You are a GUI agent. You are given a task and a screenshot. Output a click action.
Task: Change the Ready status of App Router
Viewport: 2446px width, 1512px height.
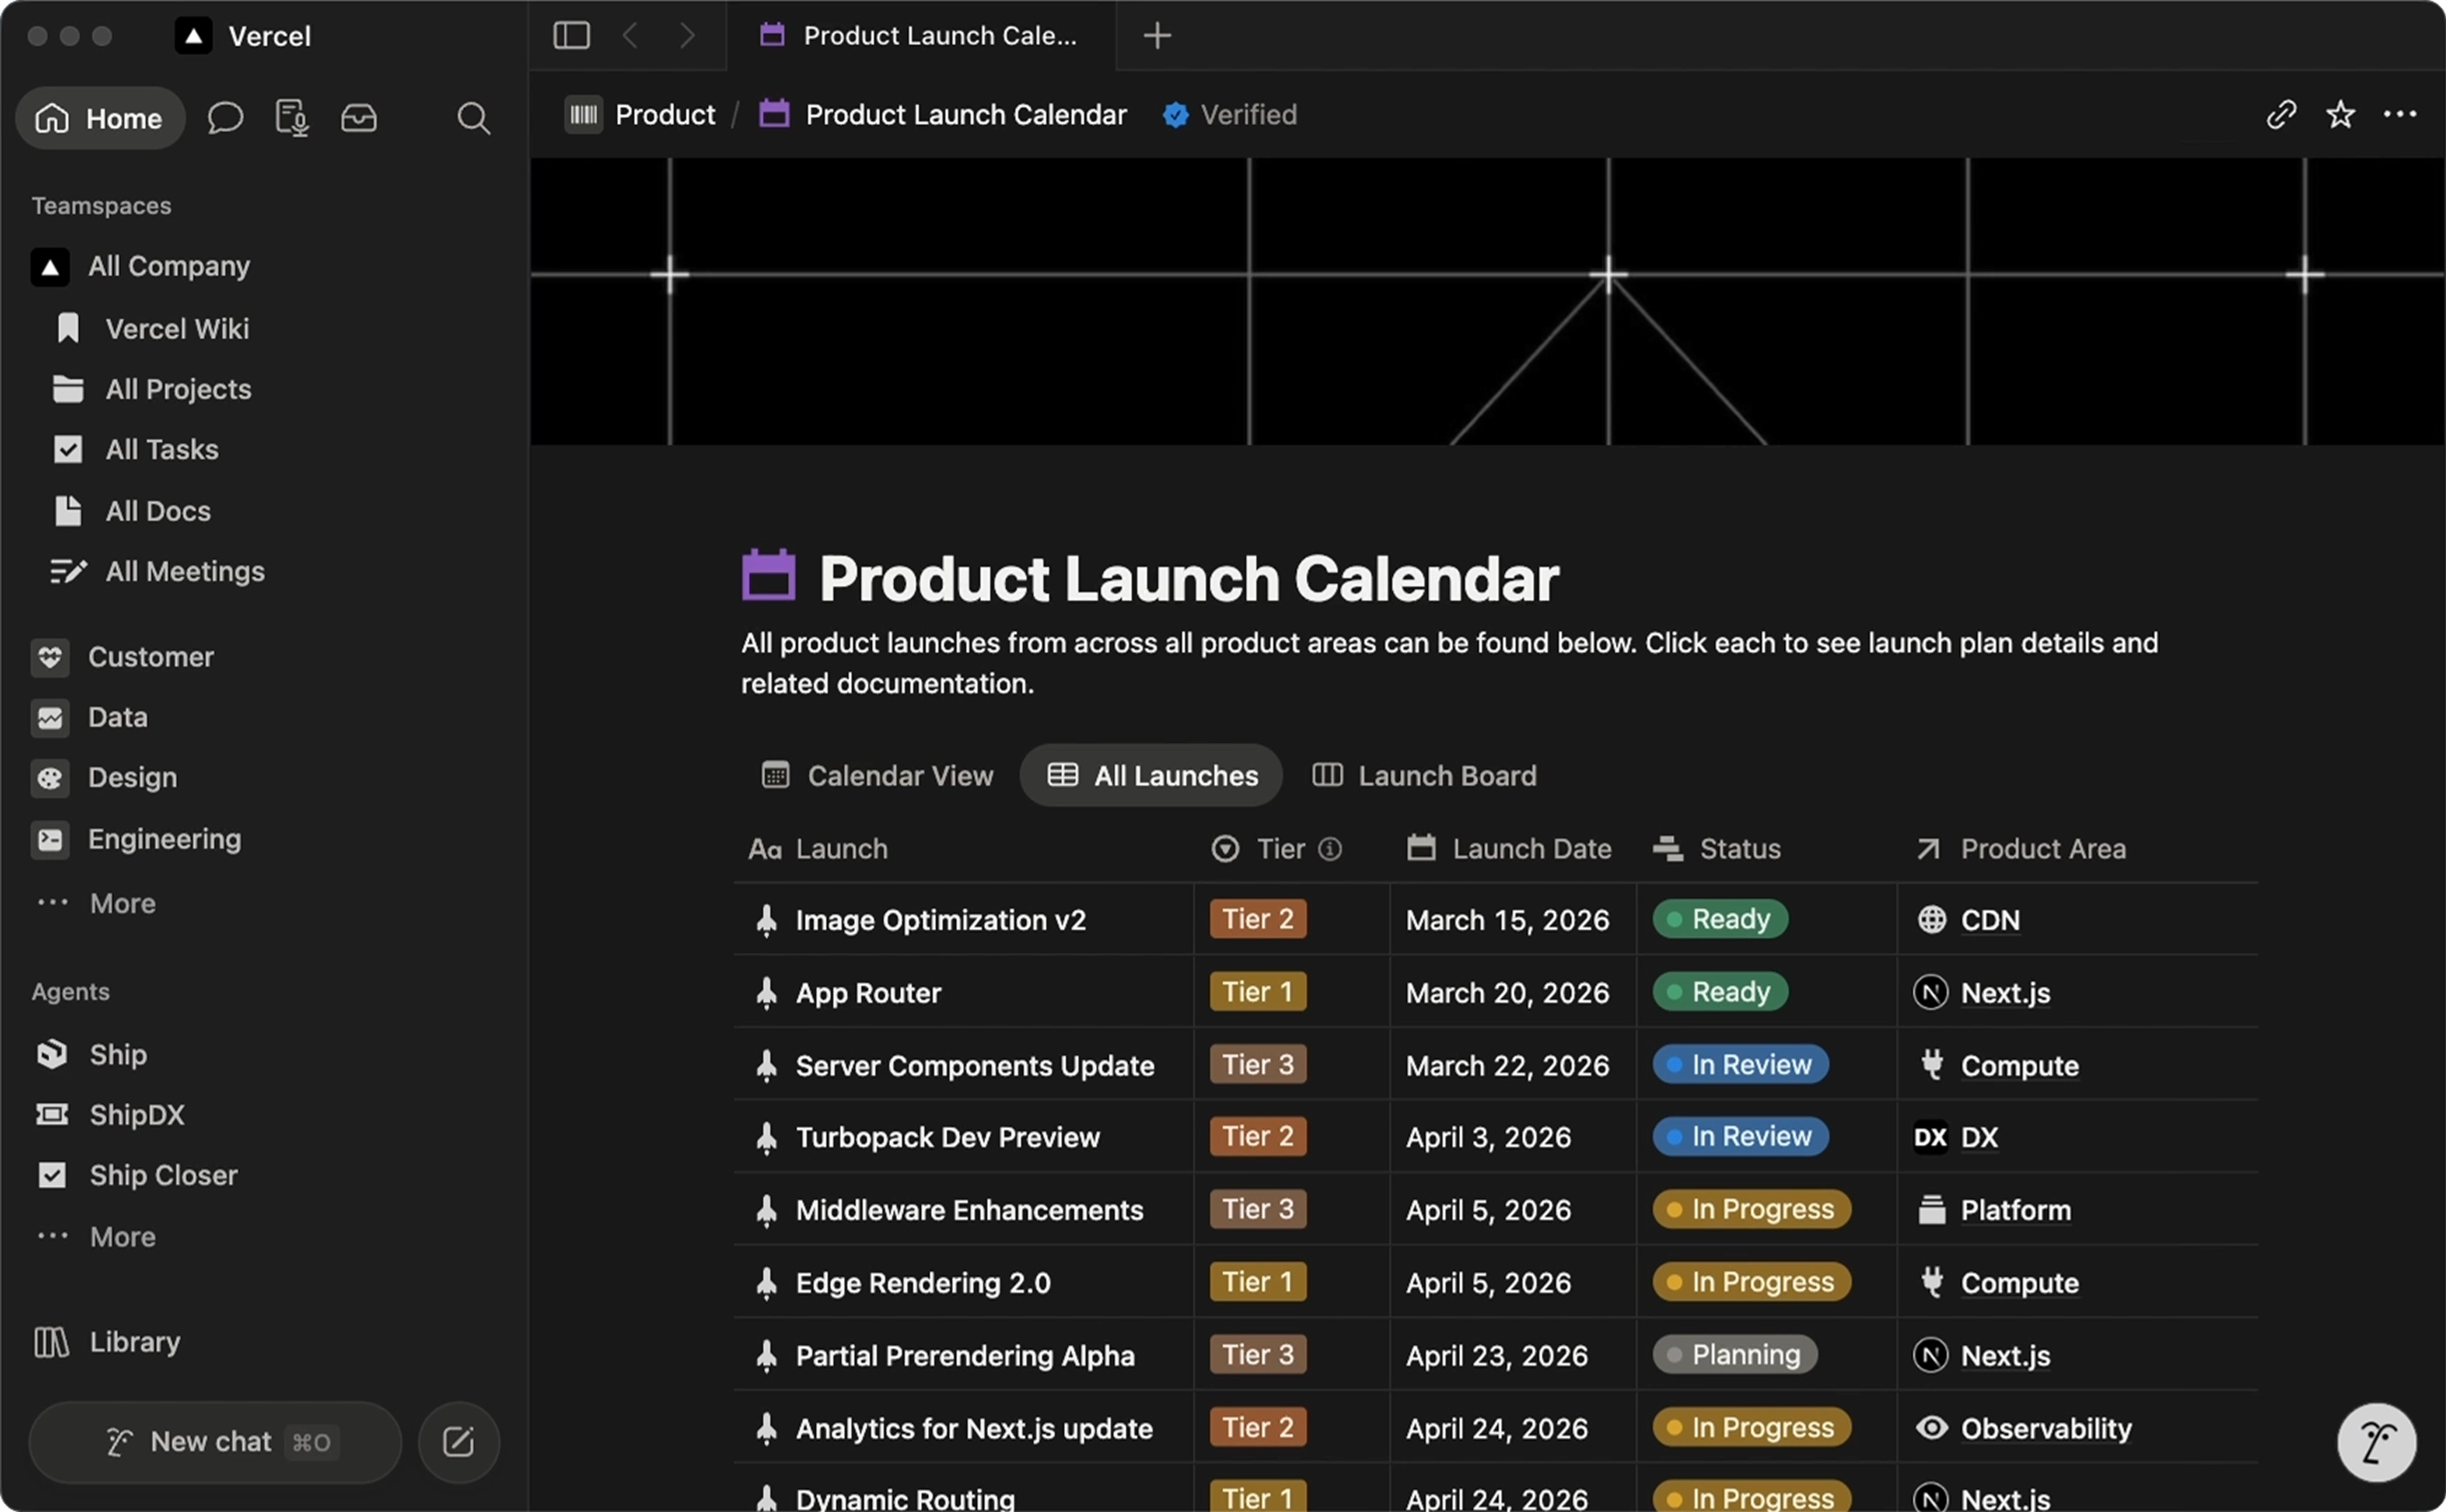[1720, 992]
